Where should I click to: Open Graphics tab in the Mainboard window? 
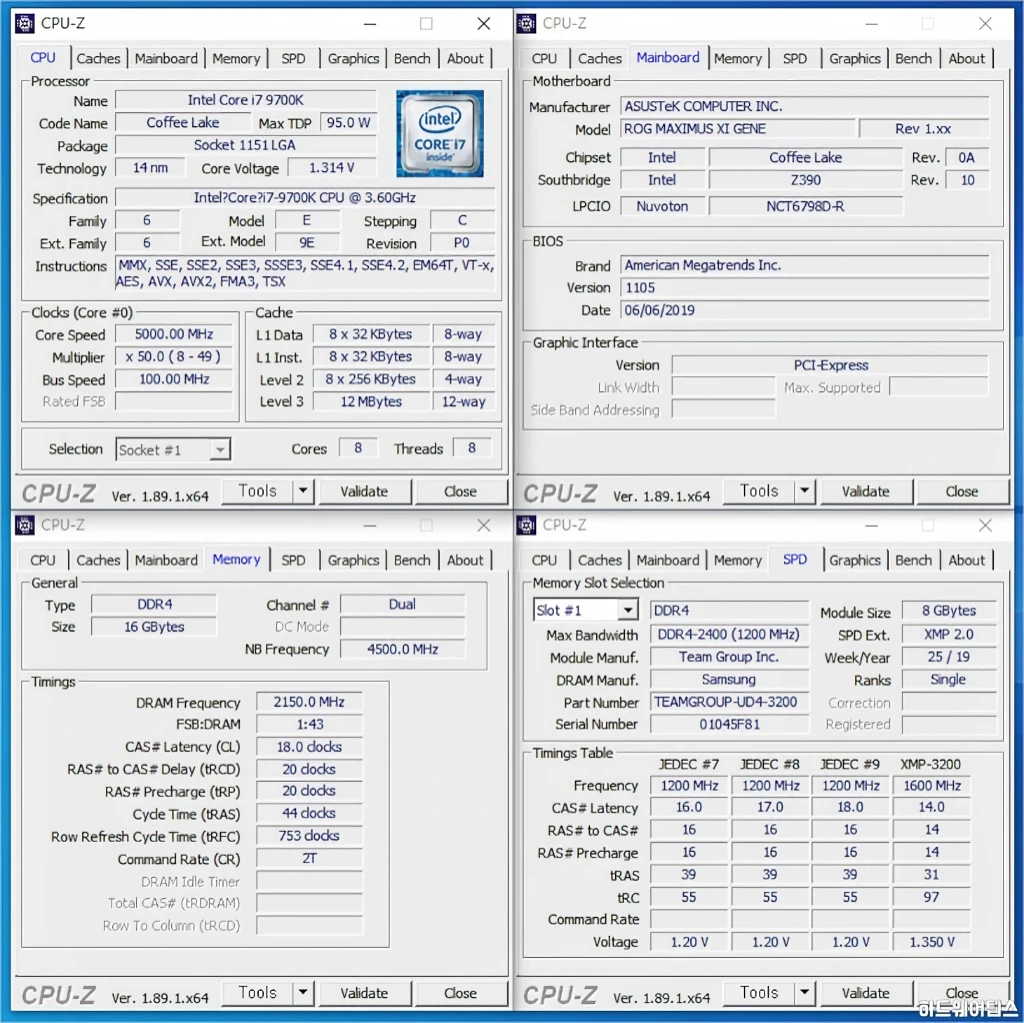854,58
